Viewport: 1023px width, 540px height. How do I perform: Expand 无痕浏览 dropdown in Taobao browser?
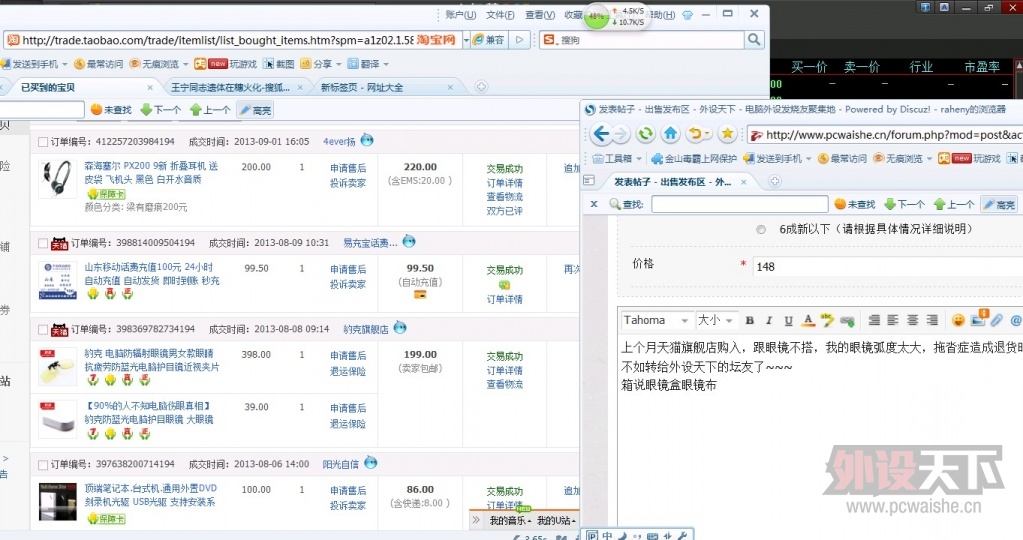(x=185, y=64)
